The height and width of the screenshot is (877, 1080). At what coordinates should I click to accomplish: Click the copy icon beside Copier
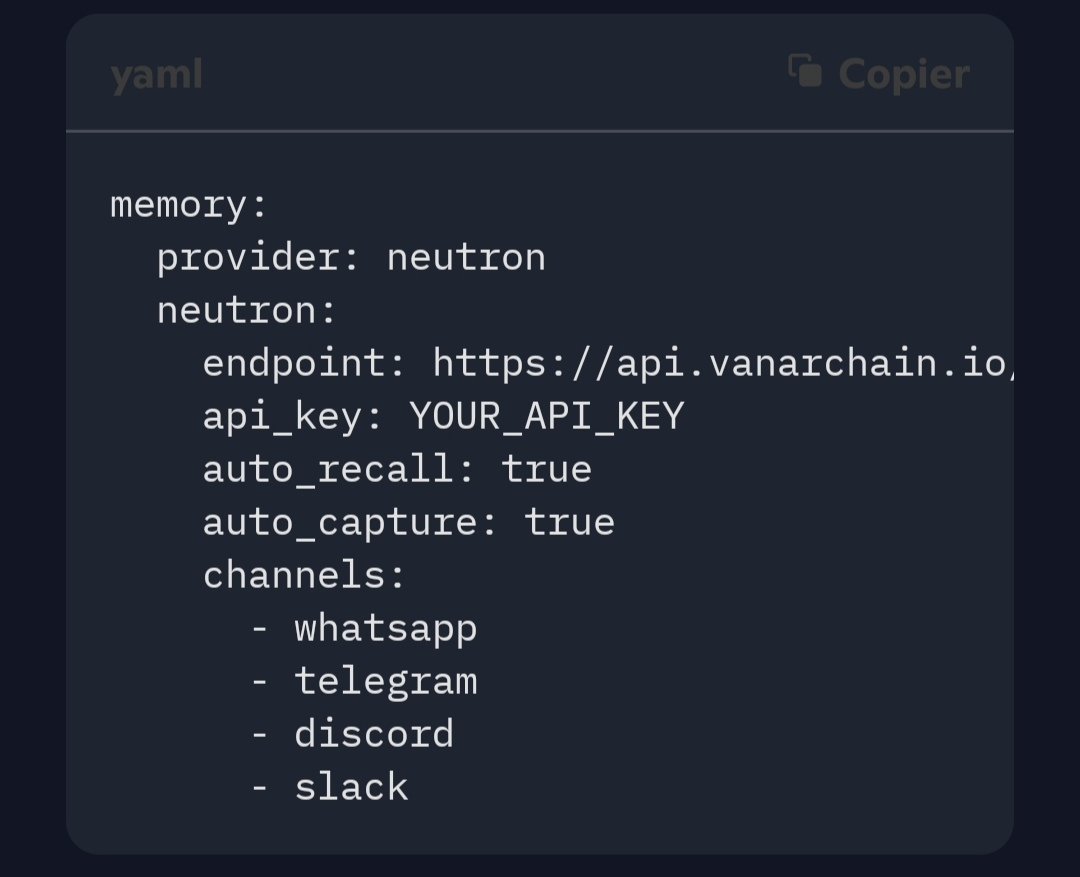[805, 72]
